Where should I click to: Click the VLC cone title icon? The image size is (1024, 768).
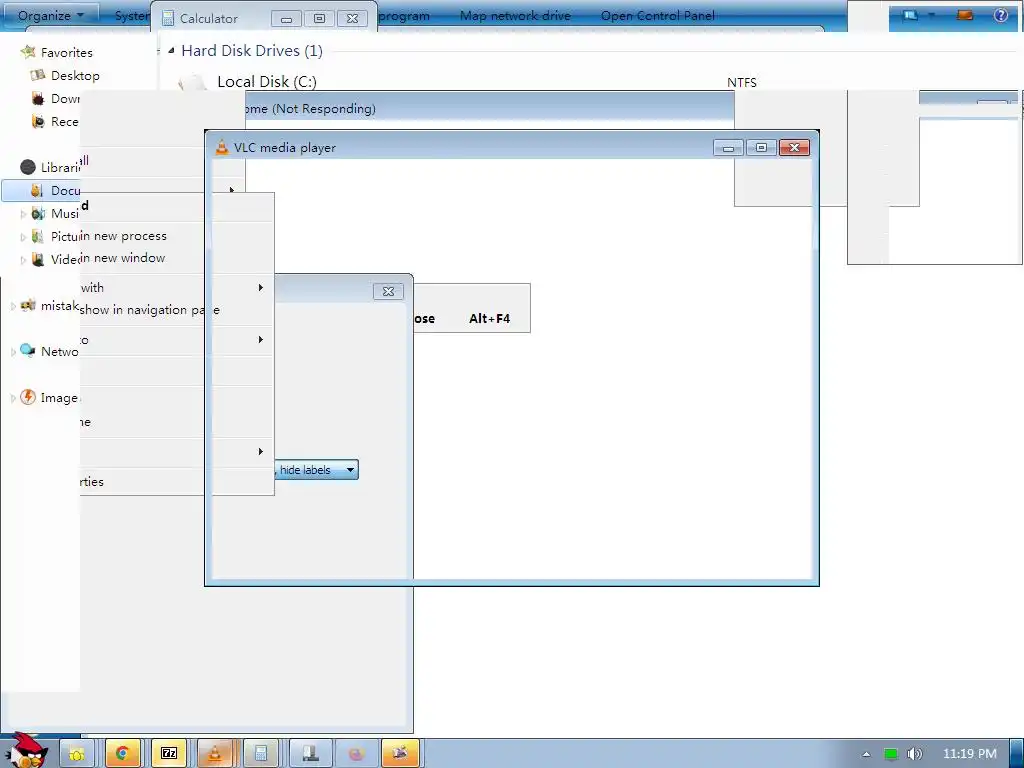pyautogui.click(x=222, y=148)
